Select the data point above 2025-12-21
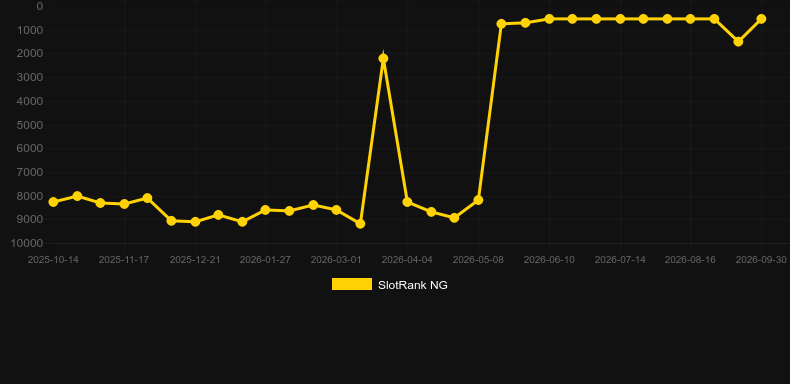Screen dimensions: 790x384 tap(195, 222)
